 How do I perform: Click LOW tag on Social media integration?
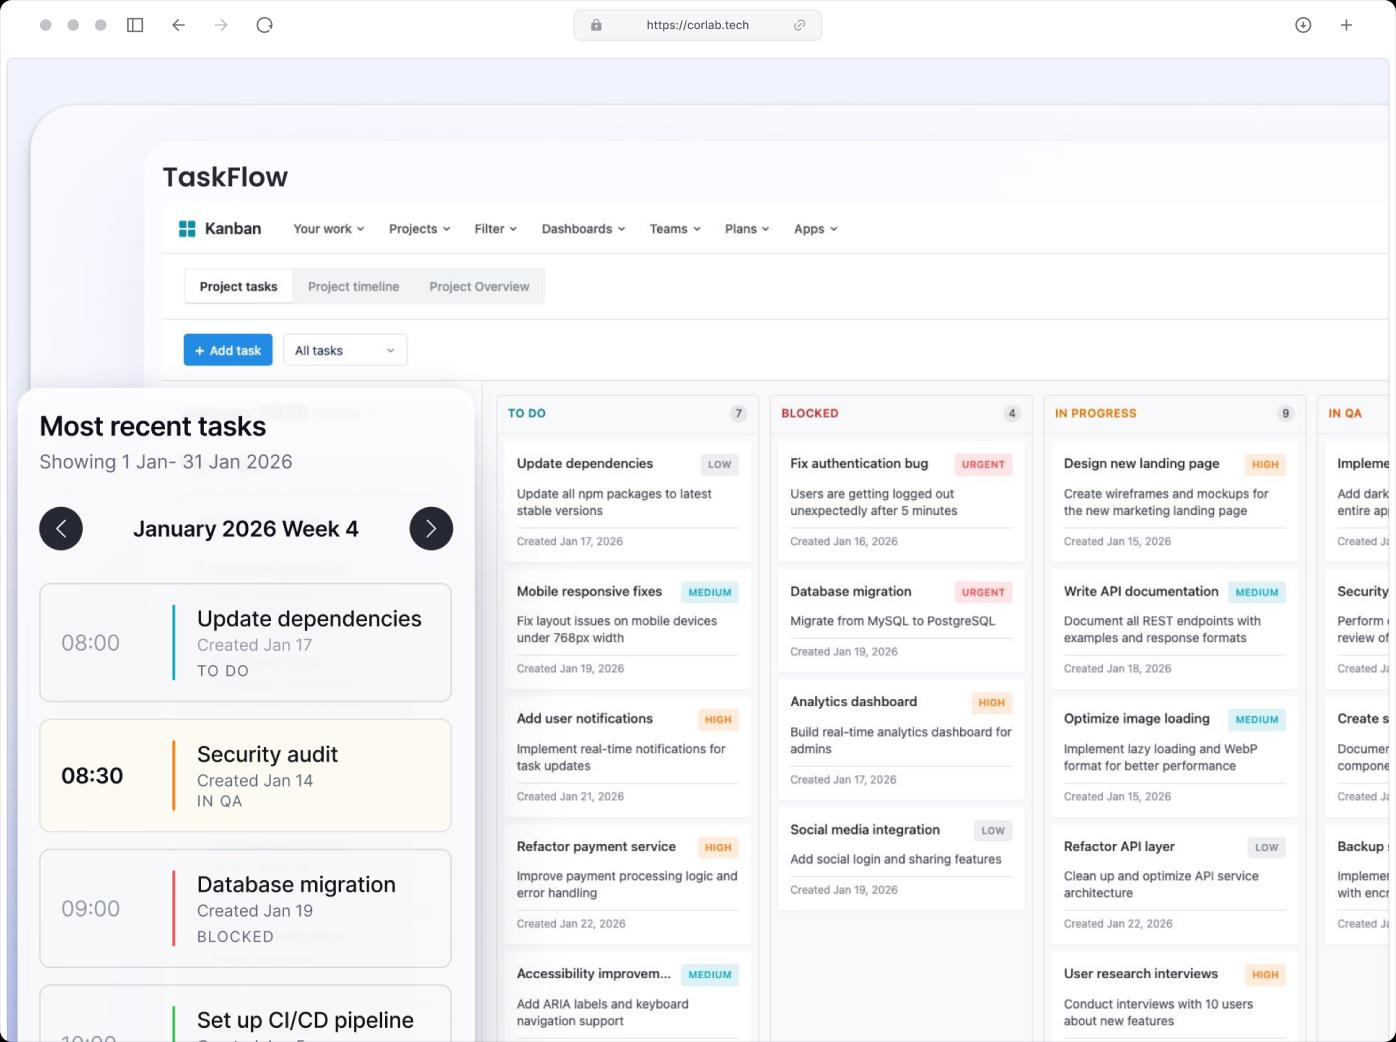tap(993, 830)
